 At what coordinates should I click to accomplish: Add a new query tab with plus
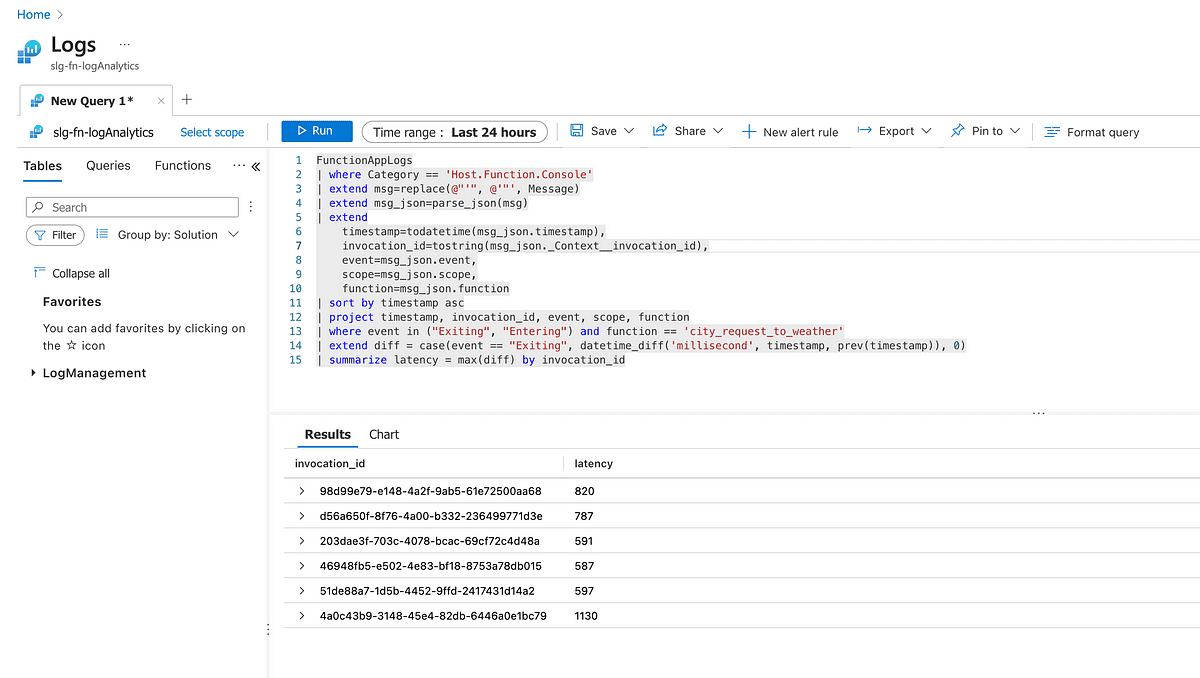tap(187, 100)
